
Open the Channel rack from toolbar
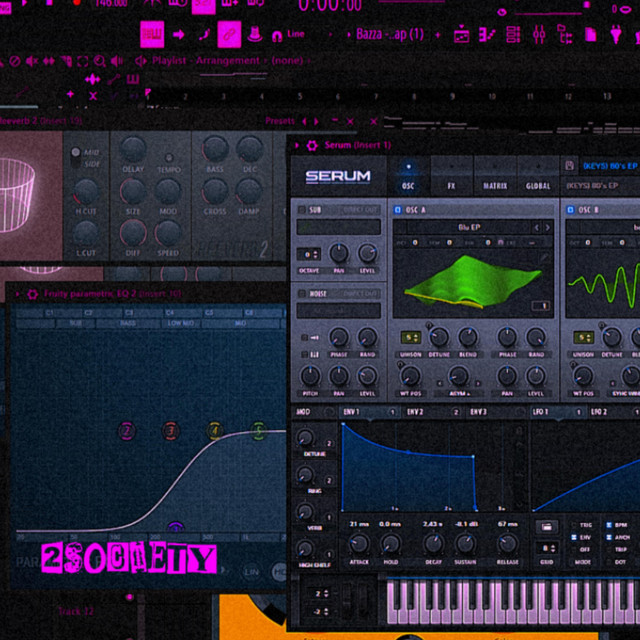tap(513, 35)
